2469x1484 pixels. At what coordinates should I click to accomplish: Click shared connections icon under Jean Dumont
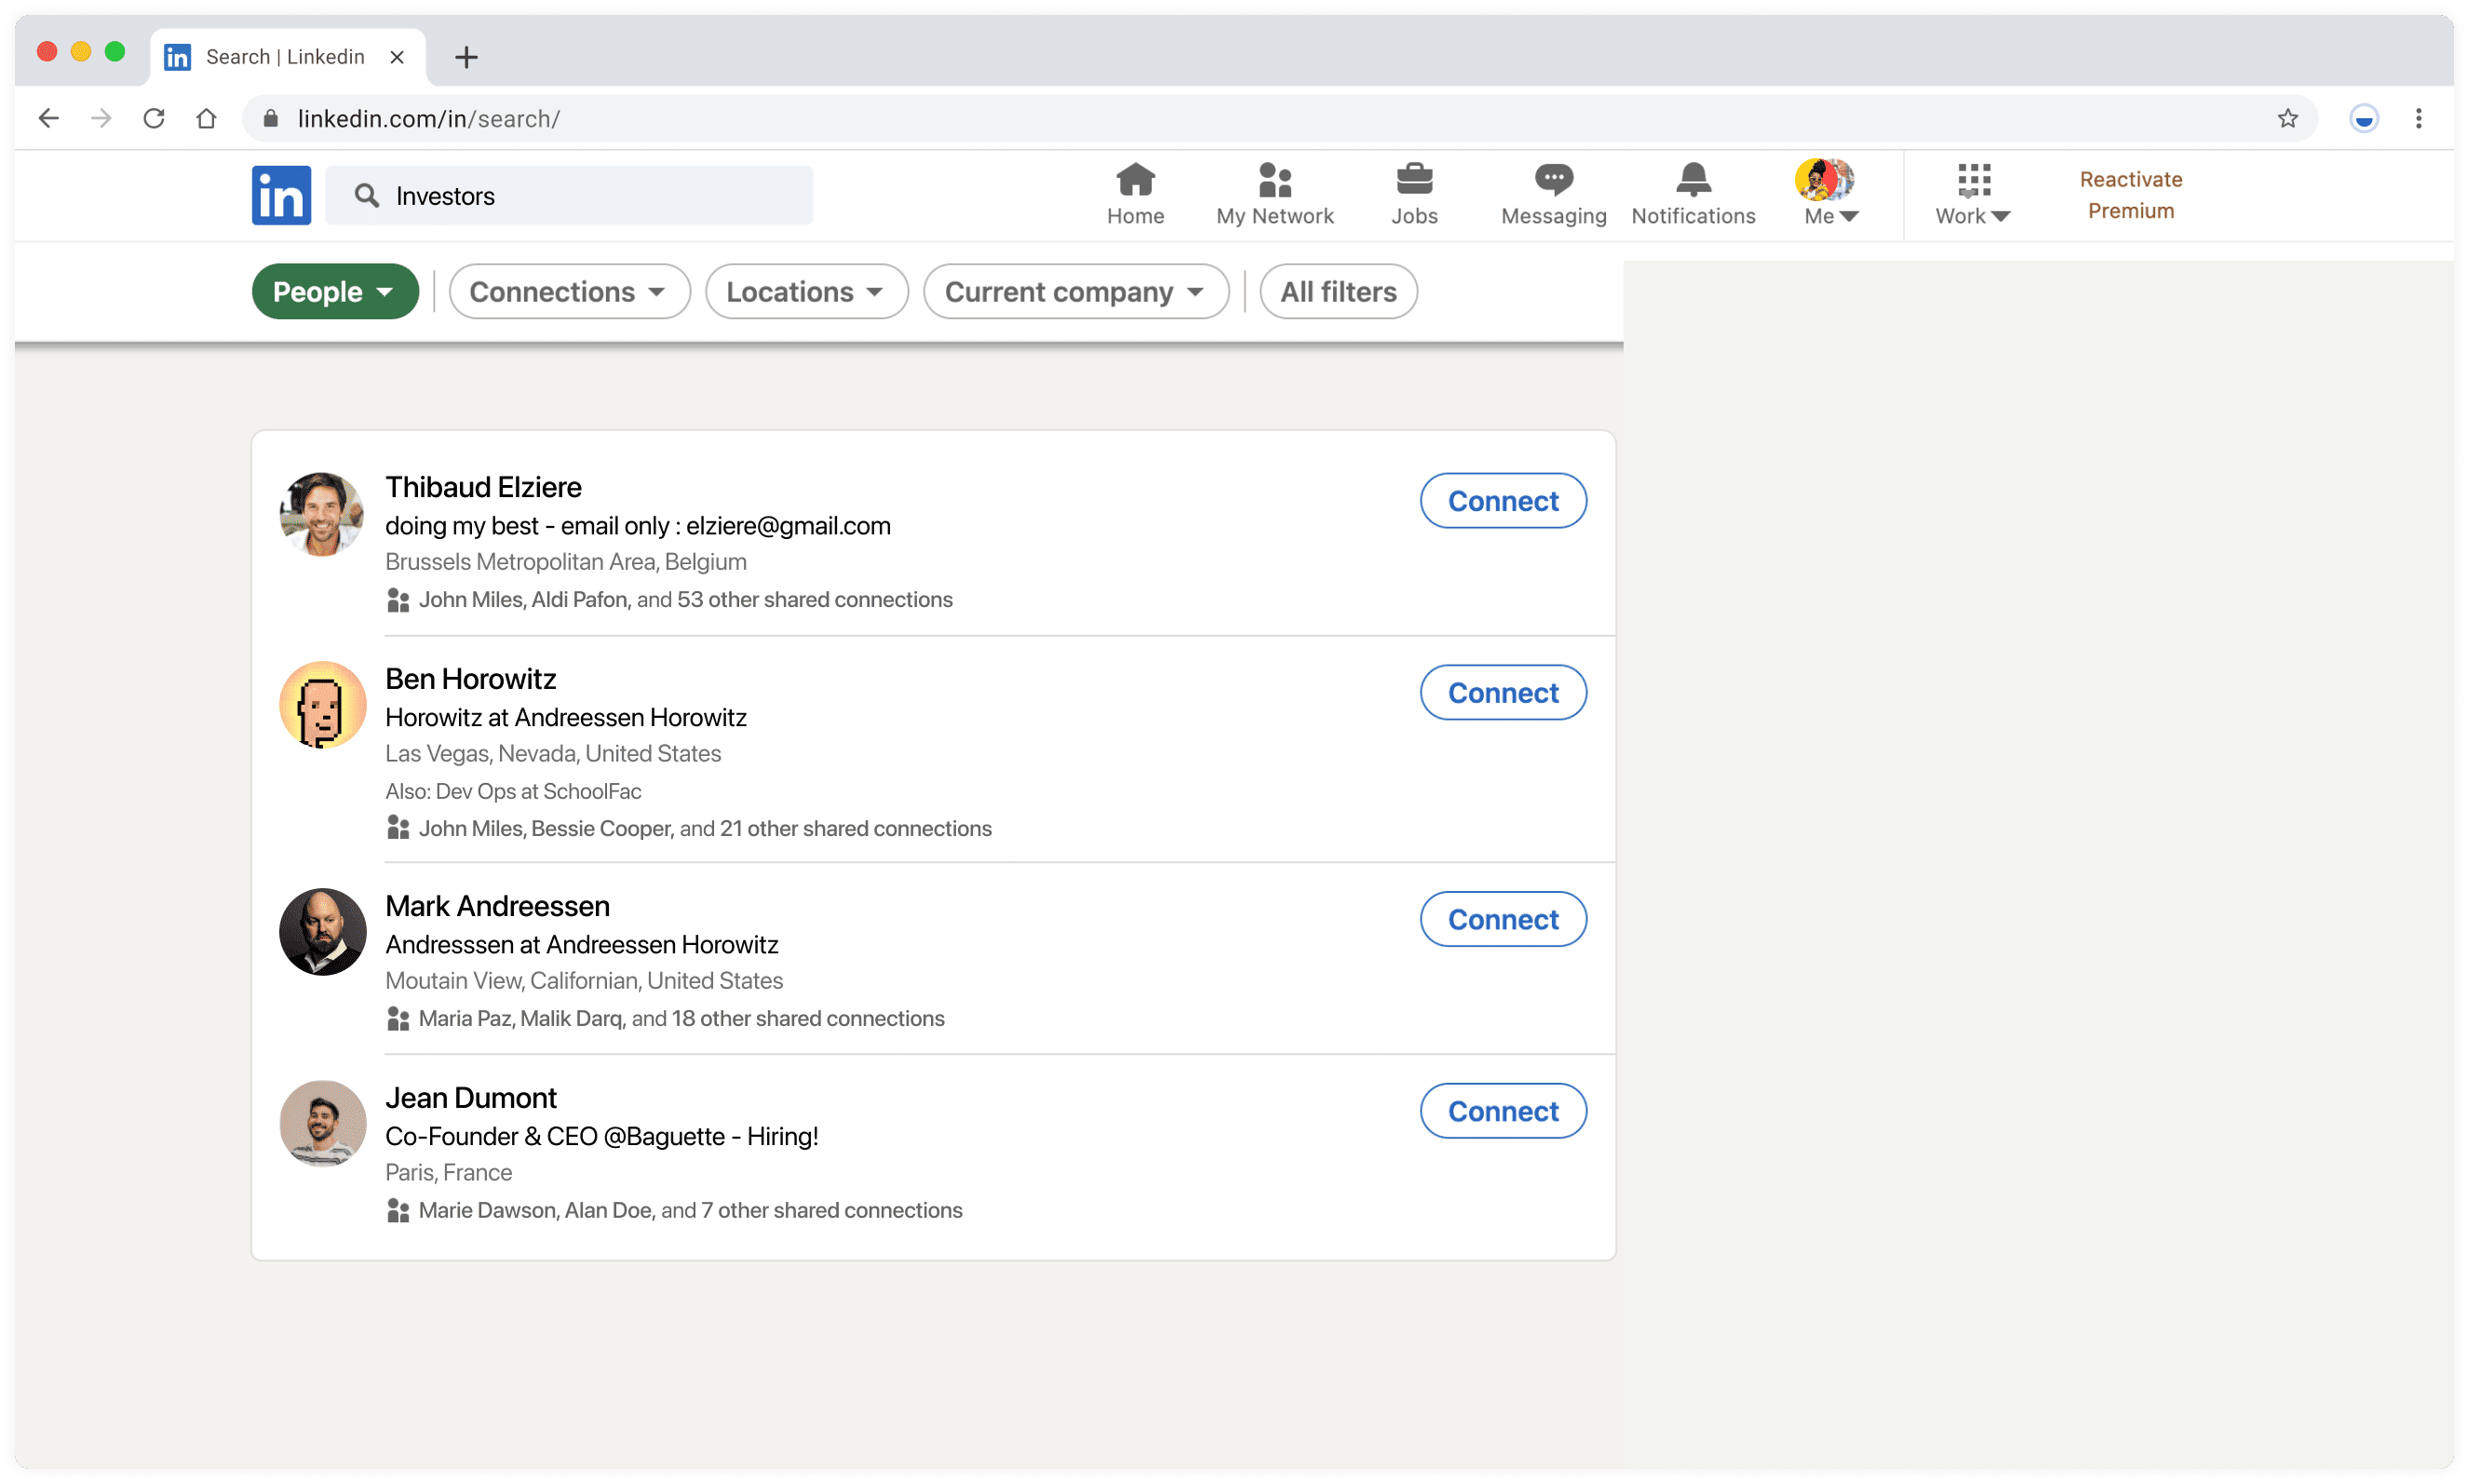coord(398,1210)
